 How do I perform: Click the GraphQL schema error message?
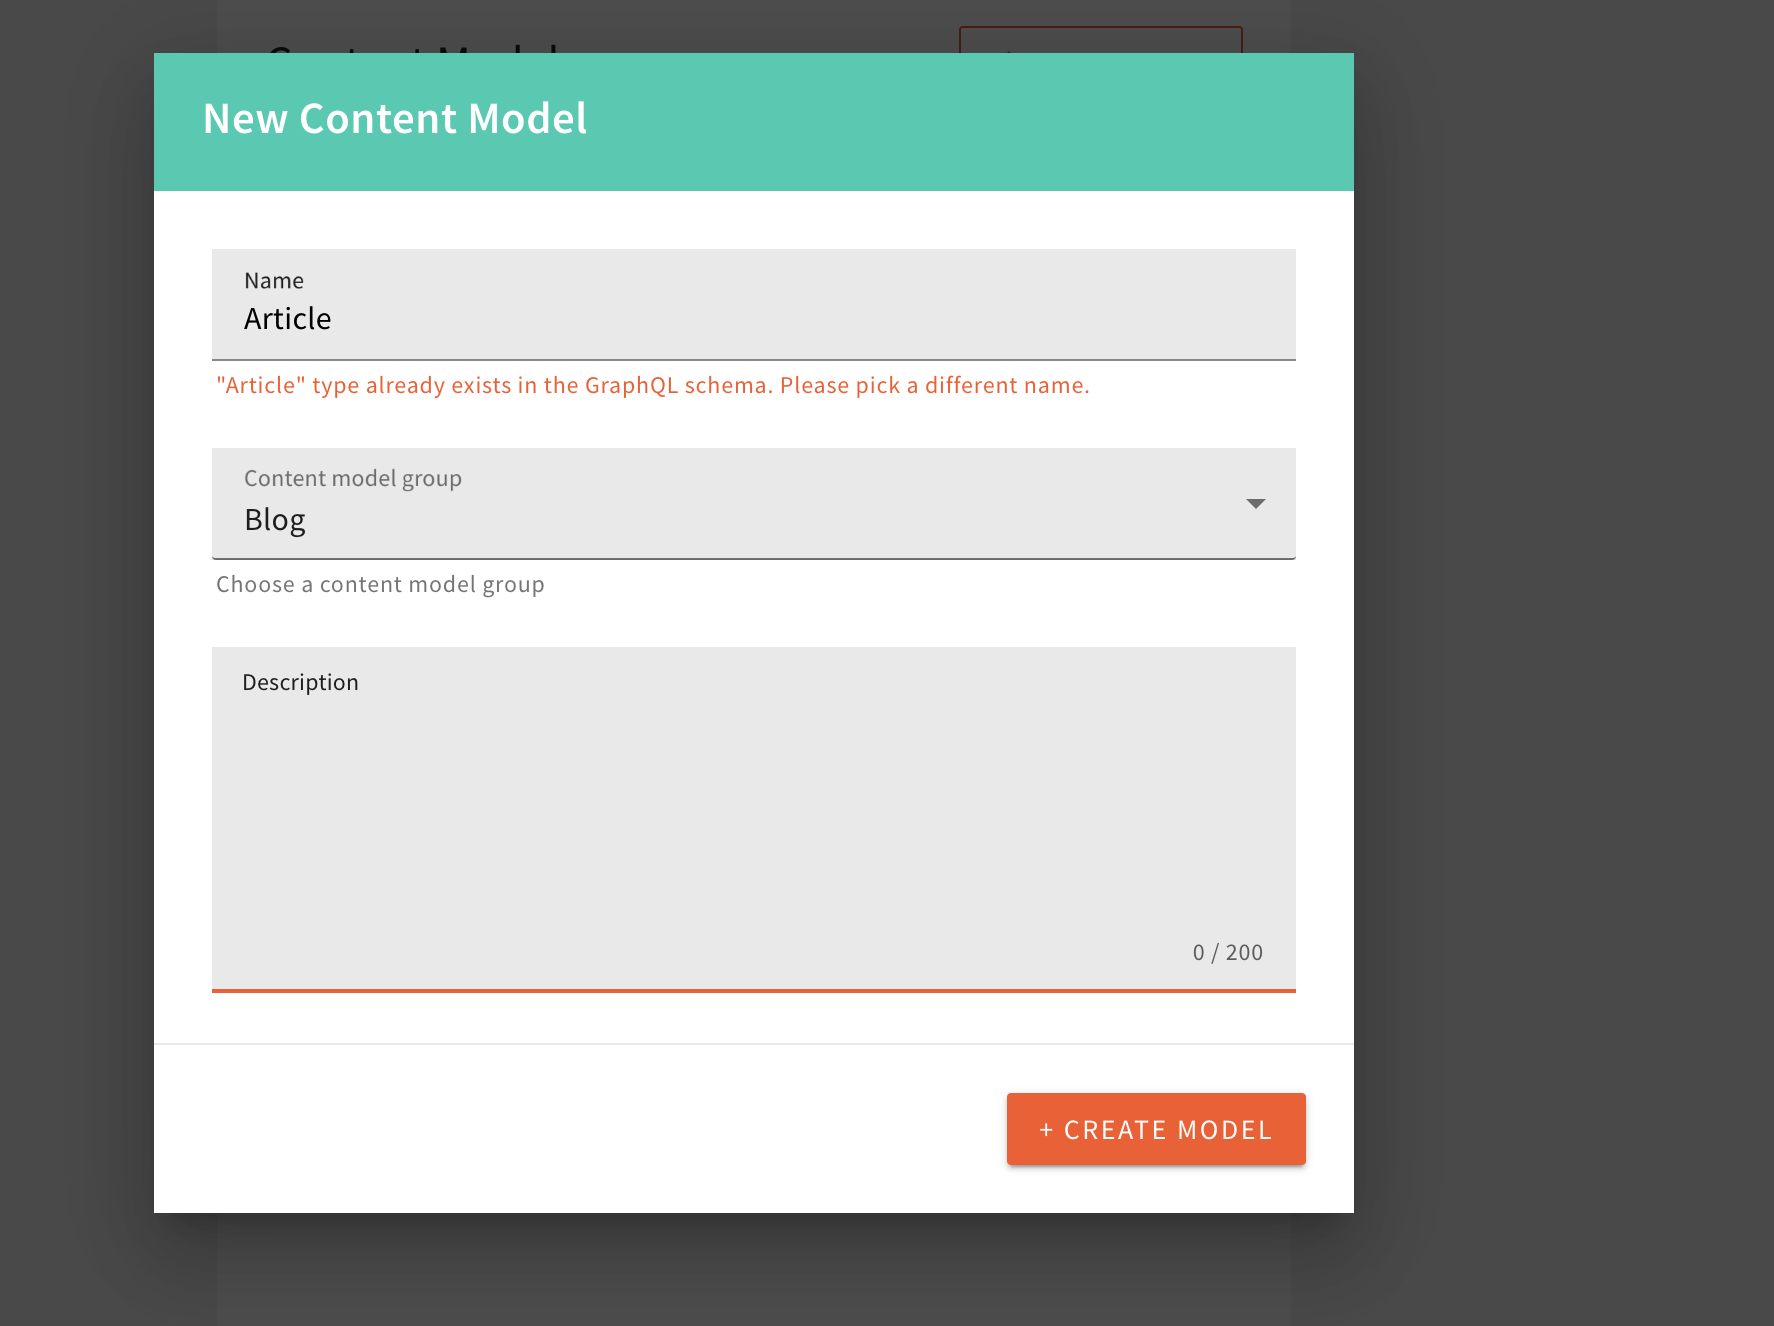[x=652, y=386]
